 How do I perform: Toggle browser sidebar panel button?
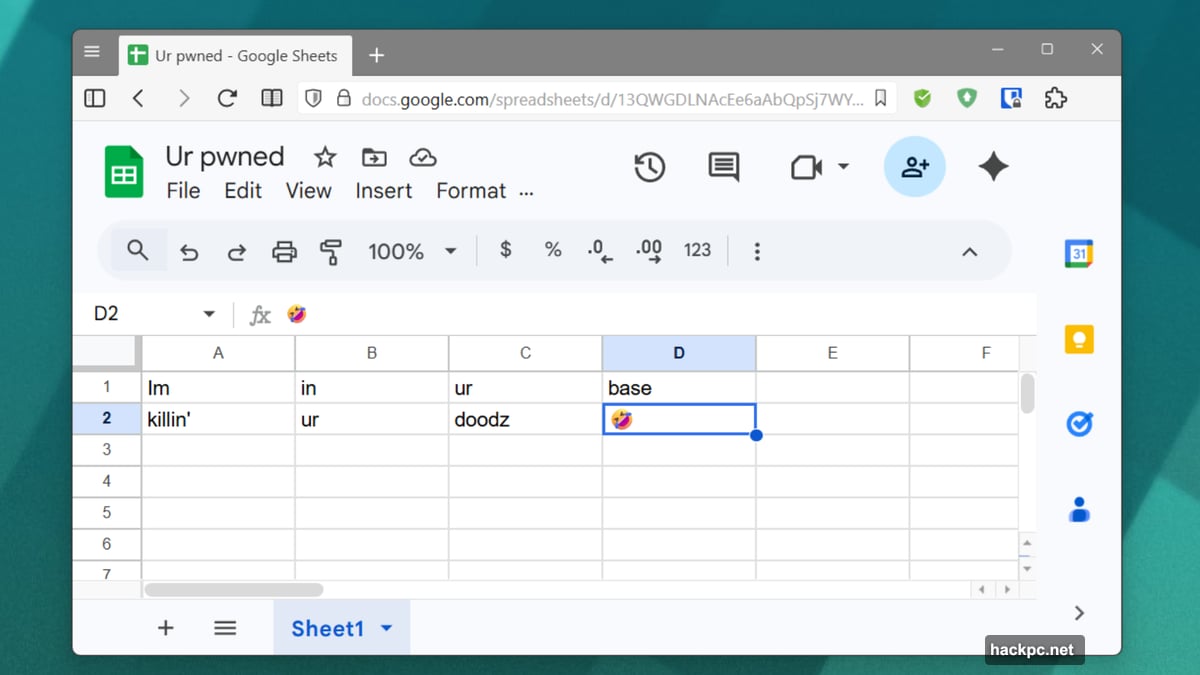(95, 98)
